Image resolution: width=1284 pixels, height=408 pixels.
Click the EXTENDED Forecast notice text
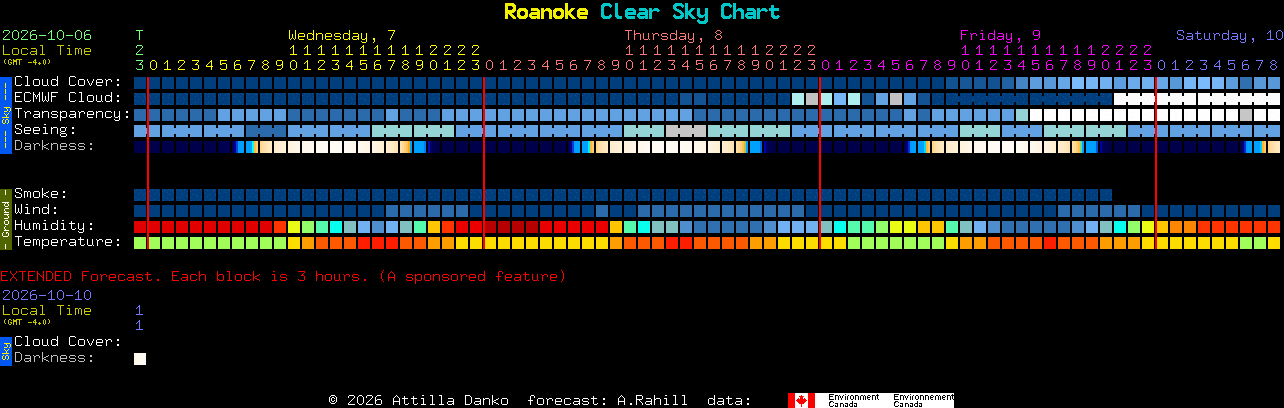pyautogui.click(x=283, y=276)
